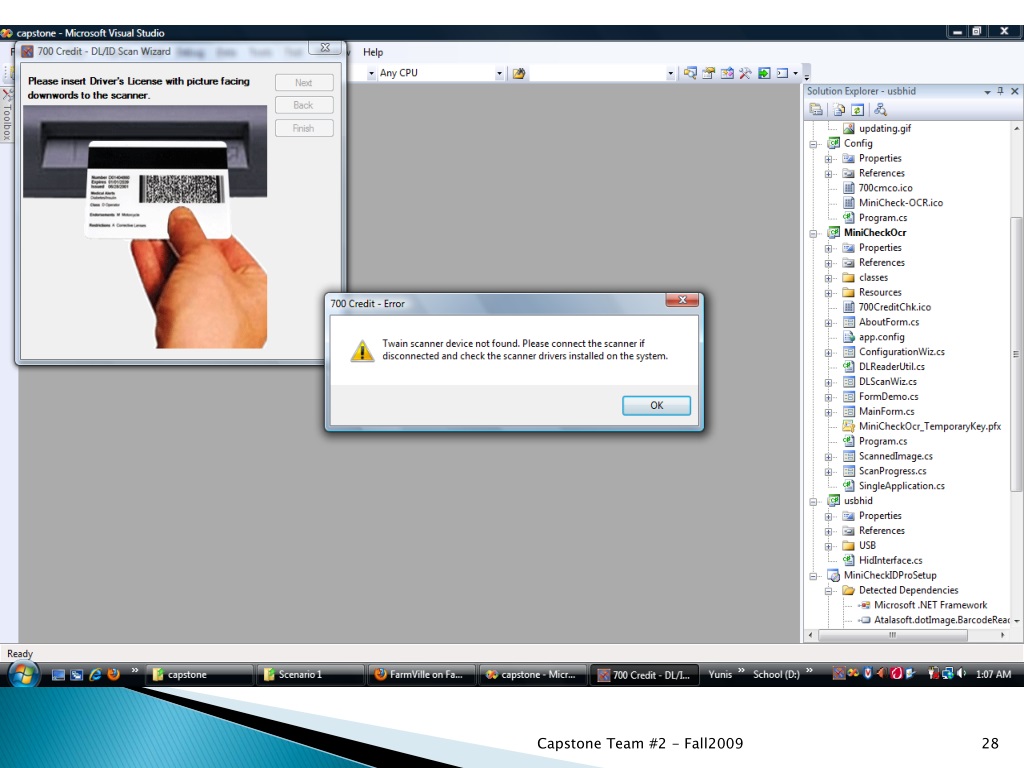Screen dimensions: 1024x768
Task: Open the empty find combo box dropdown
Action: tap(670, 74)
